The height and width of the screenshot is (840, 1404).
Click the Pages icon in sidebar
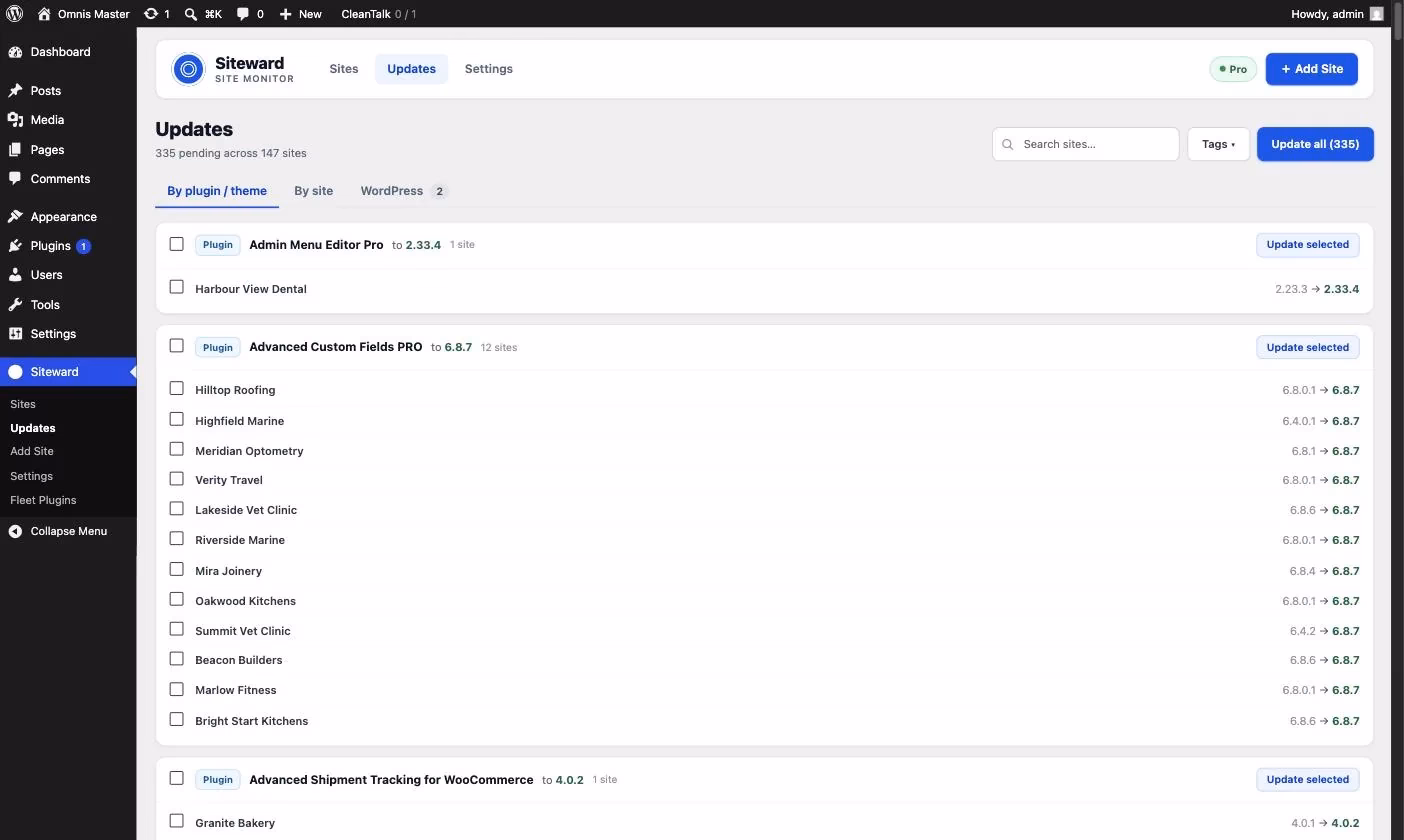coord(15,150)
